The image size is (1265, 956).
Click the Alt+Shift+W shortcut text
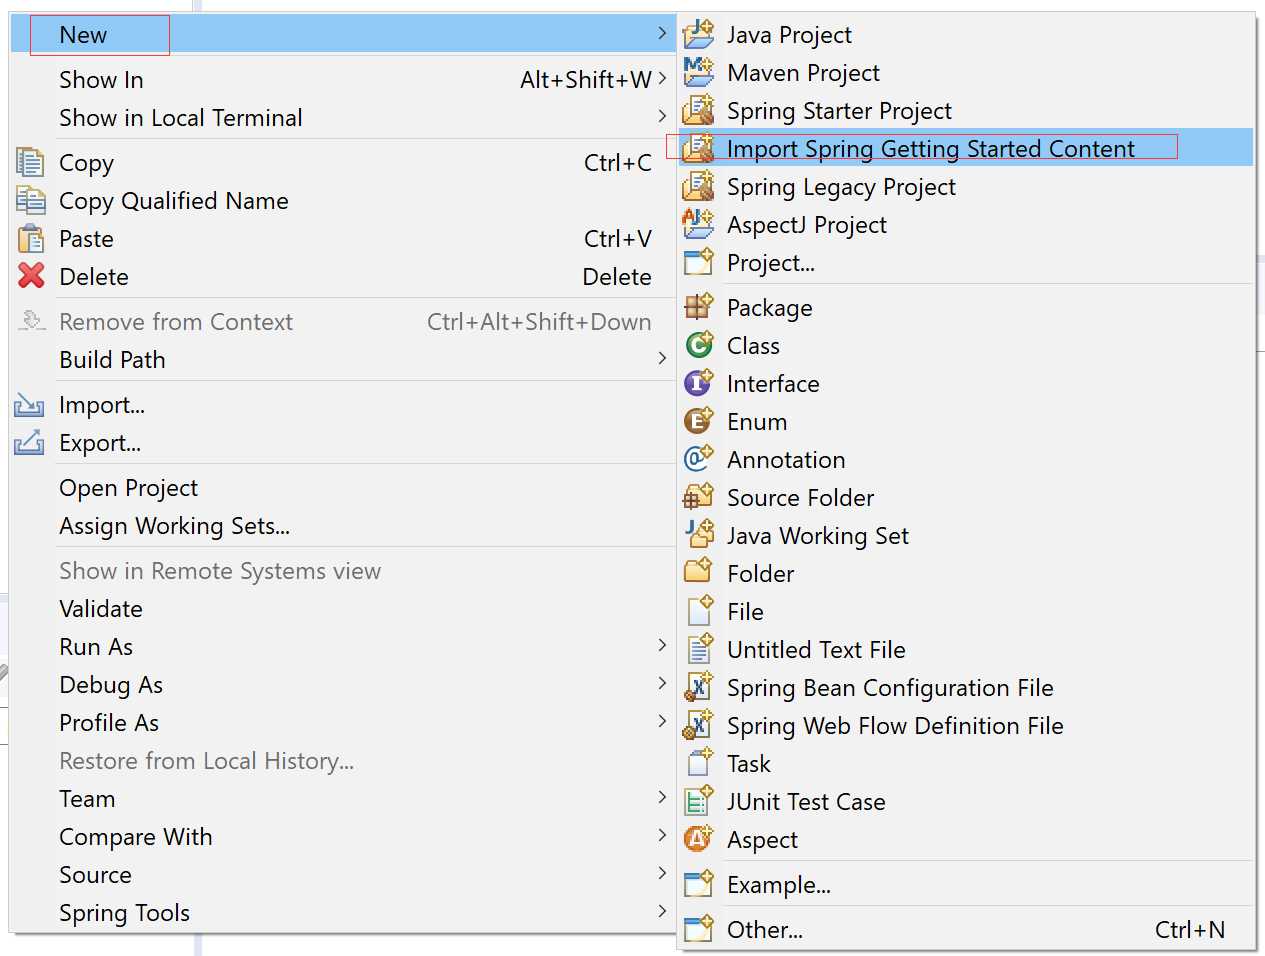click(586, 80)
